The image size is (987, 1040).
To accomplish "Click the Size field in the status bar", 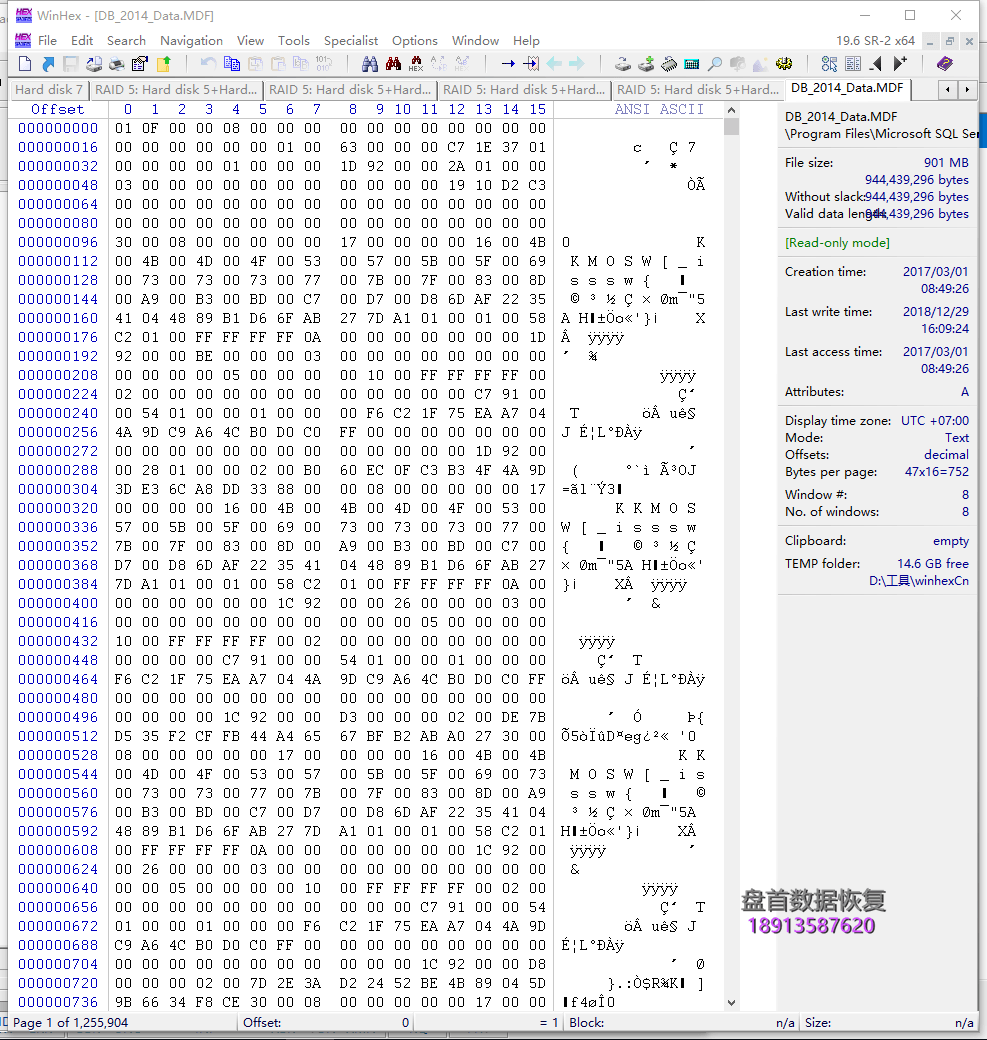I will pos(889,1023).
